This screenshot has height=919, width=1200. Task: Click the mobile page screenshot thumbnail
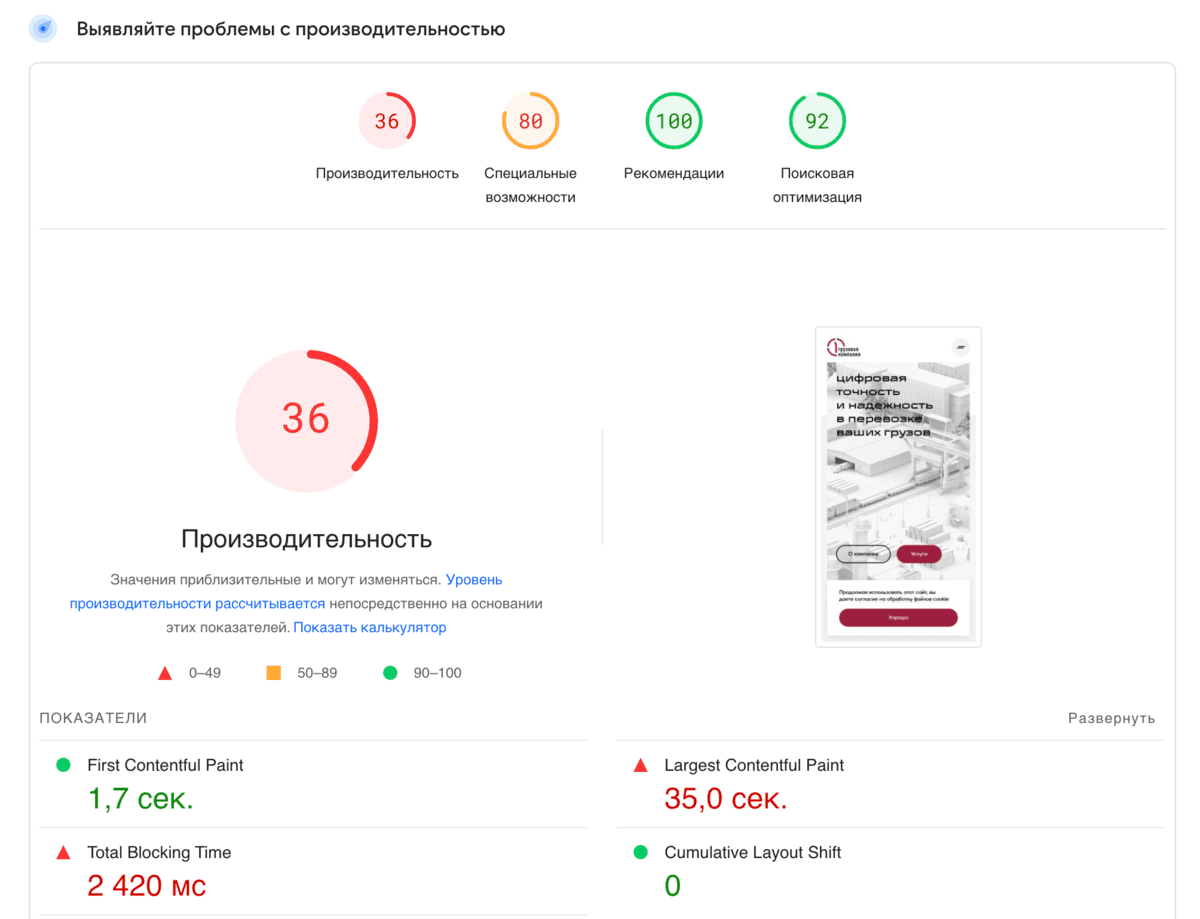tap(898, 487)
